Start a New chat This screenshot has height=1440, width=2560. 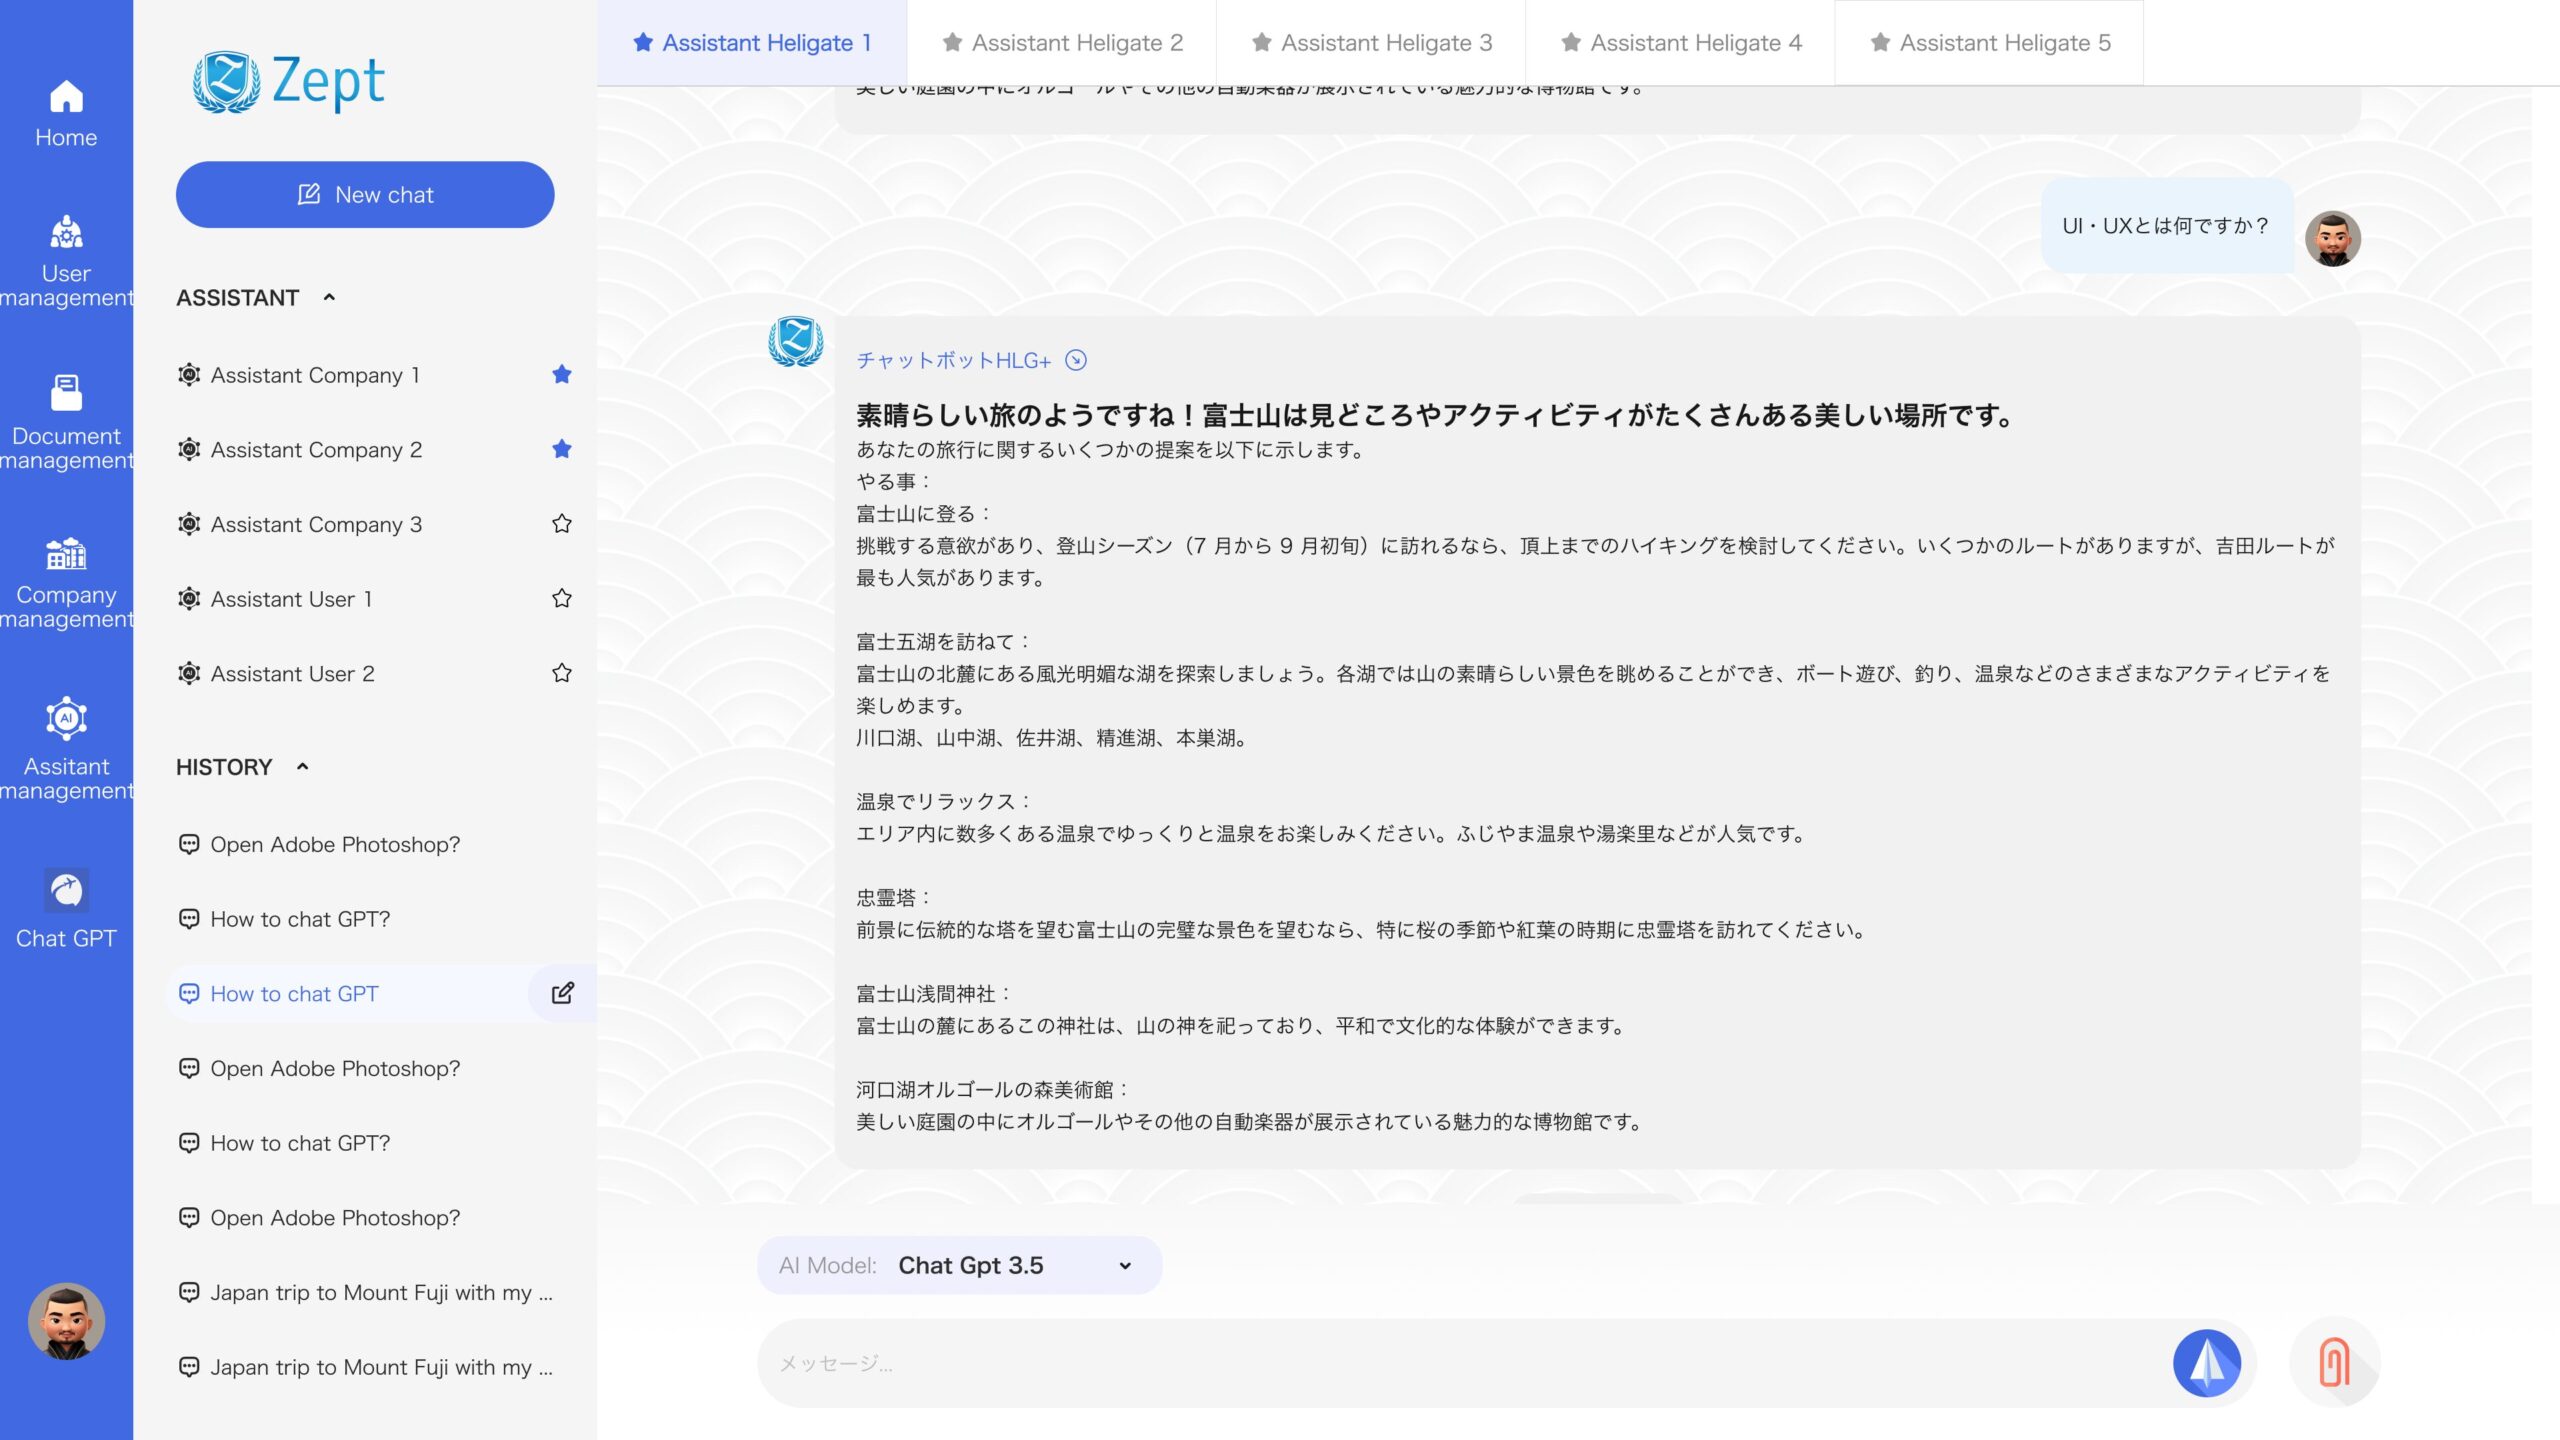[365, 195]
